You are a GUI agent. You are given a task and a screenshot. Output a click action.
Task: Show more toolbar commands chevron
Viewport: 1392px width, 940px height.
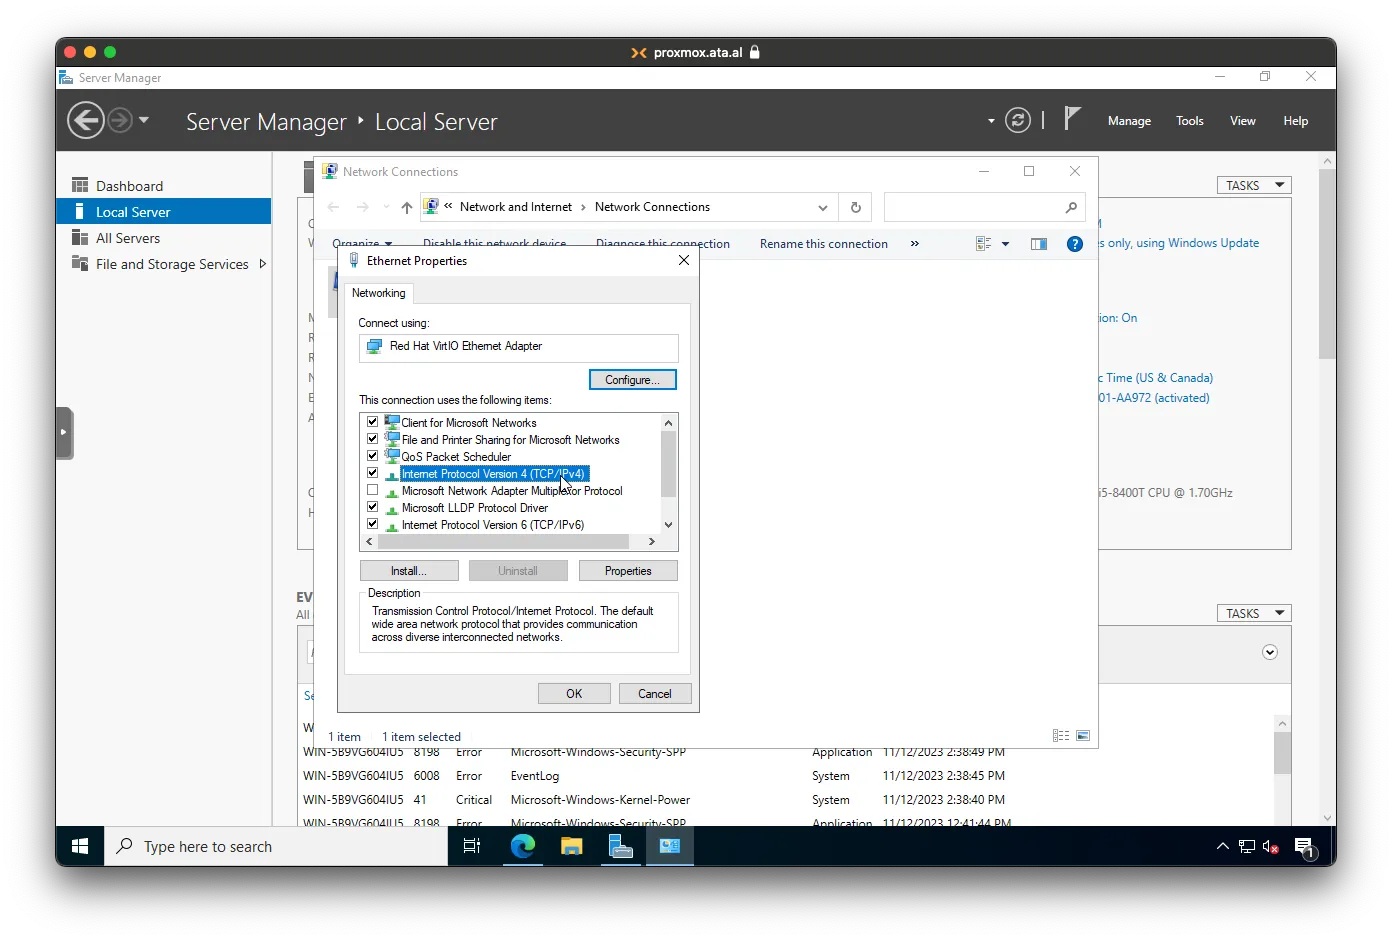(915, 244)
